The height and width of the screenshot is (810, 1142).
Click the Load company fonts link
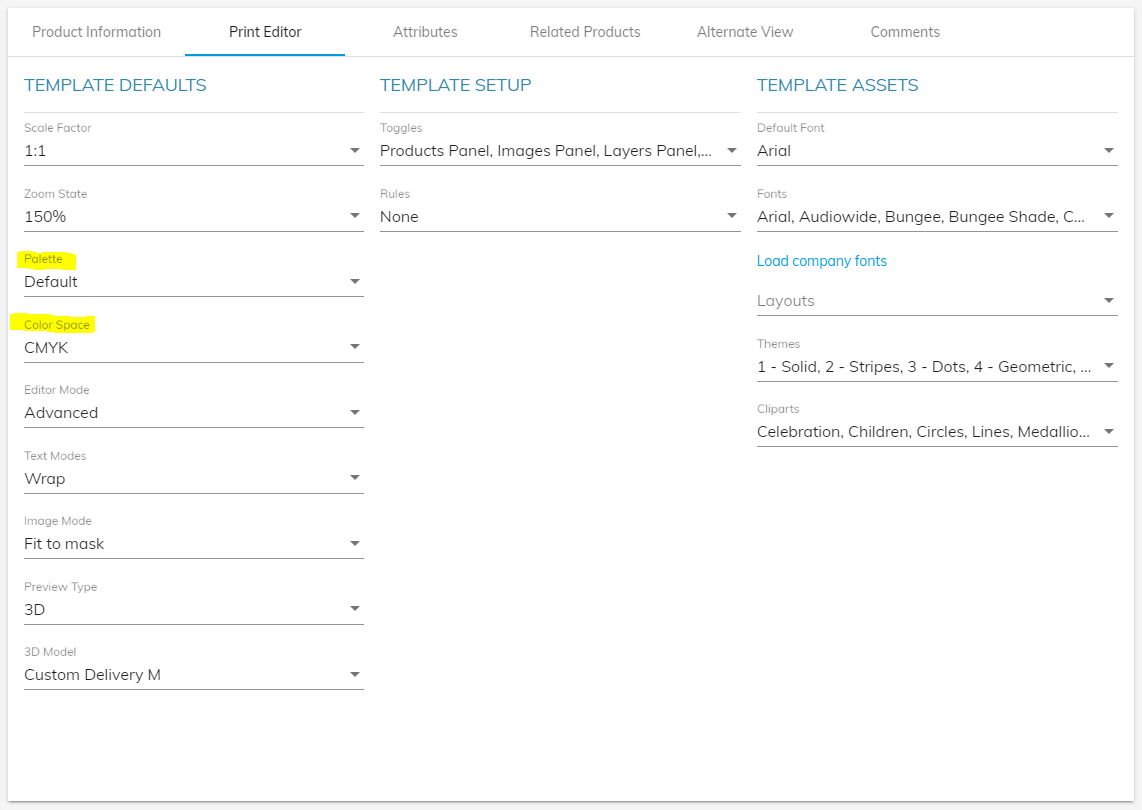(822, 261)
